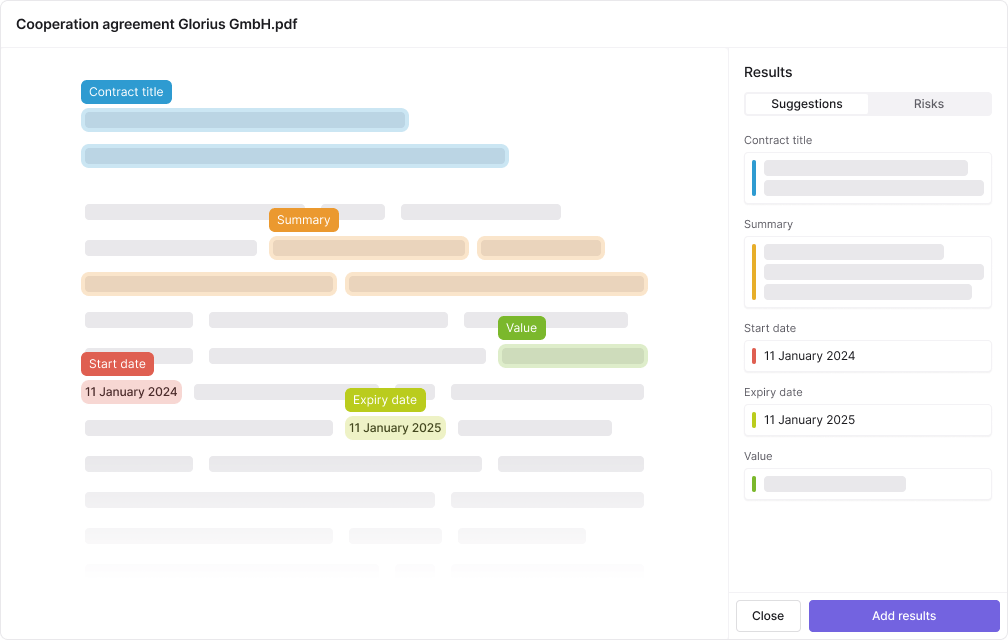Click the highlighted 11 January 2024 text
The width and height of the screenshot is (1008, 640).
(x=131, y=392)
